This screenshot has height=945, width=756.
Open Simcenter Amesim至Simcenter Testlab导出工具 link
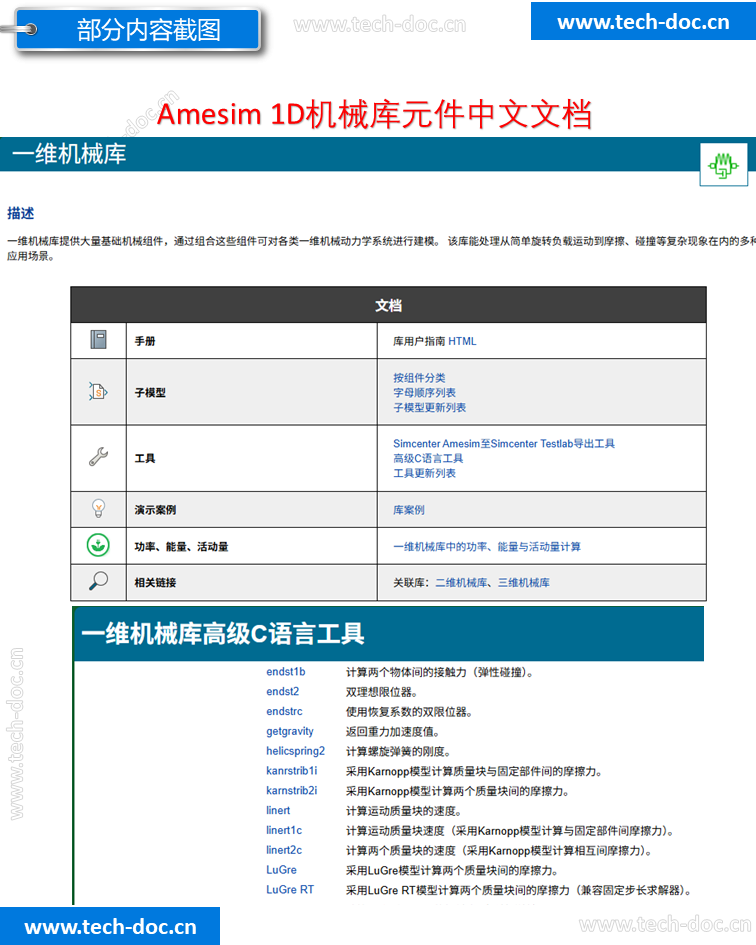[504, 444]
